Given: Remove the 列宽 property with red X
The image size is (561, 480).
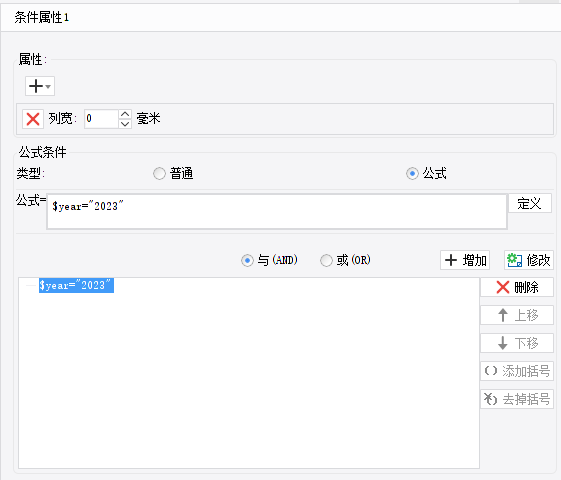Looking at the screenshot, I should 33,119.
